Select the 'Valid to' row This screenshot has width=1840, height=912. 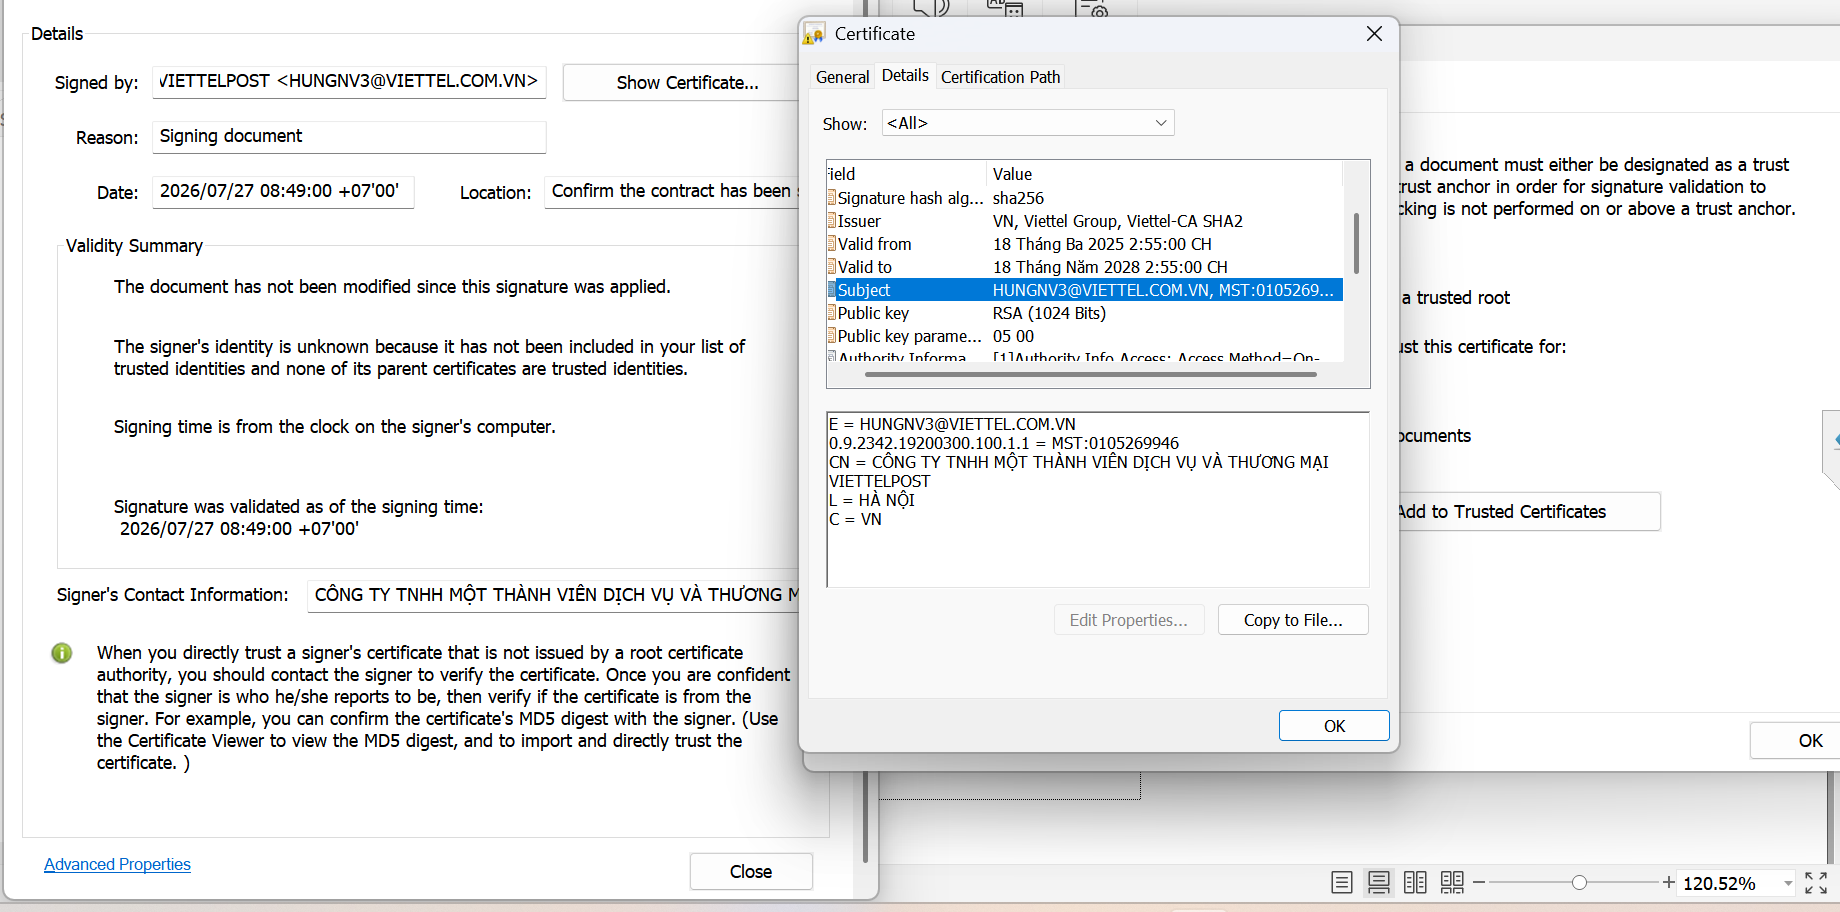tap(1085, 267)
